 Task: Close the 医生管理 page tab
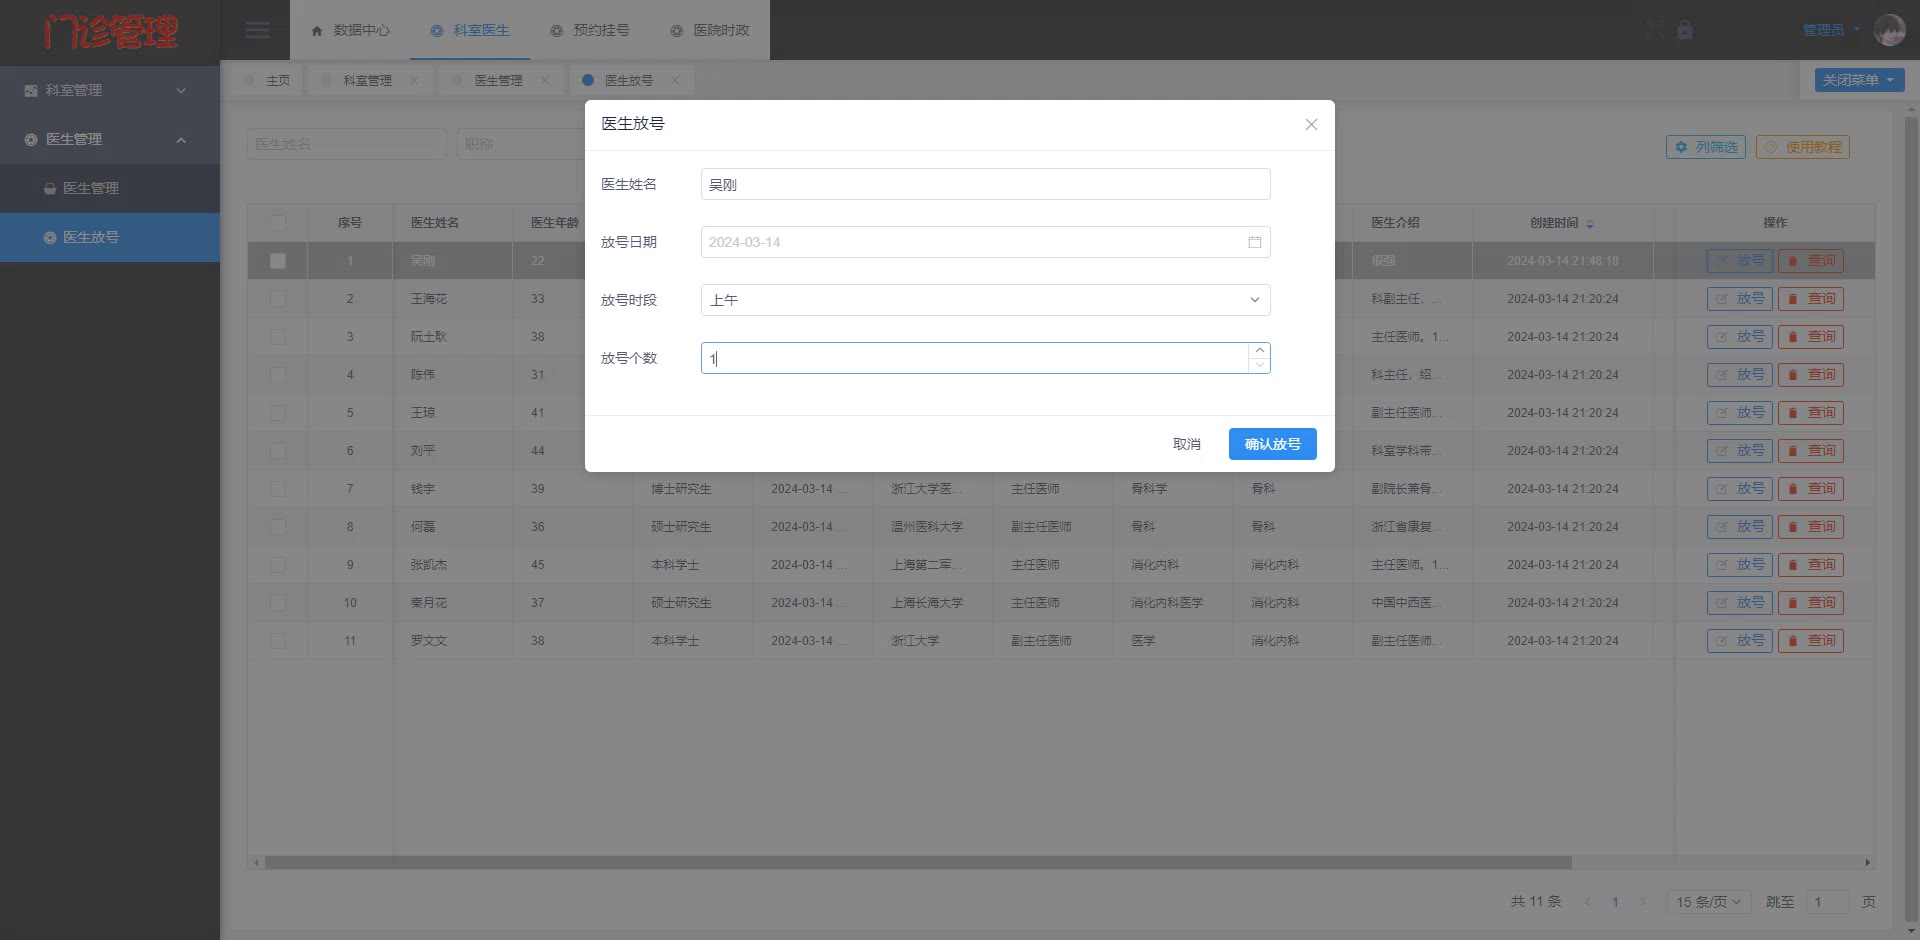[x=545, y=80]
